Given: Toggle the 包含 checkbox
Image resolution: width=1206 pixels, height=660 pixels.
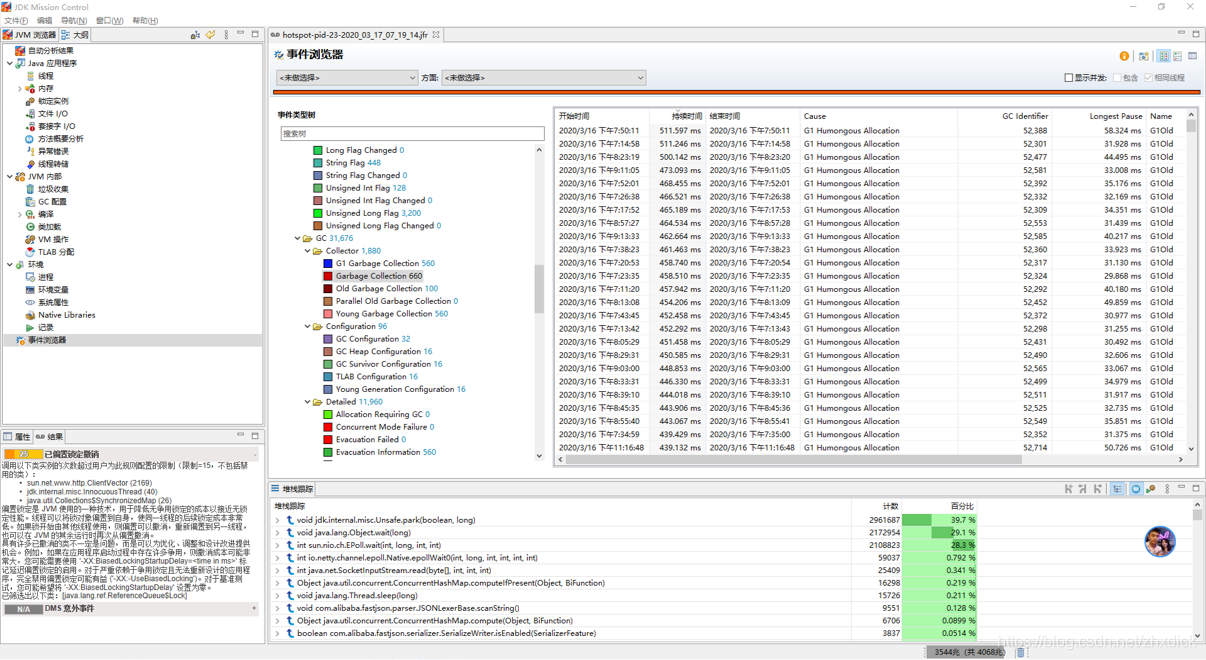Looking at the screenshot, I should [1118, 78].
